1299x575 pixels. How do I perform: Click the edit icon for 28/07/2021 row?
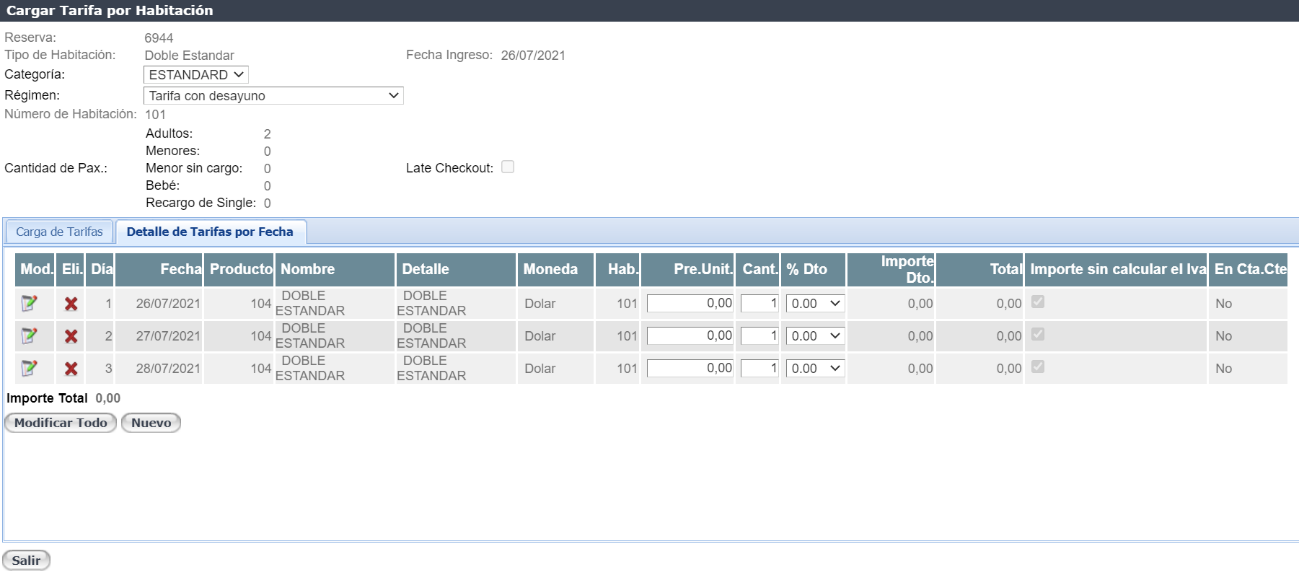[30, 368]
